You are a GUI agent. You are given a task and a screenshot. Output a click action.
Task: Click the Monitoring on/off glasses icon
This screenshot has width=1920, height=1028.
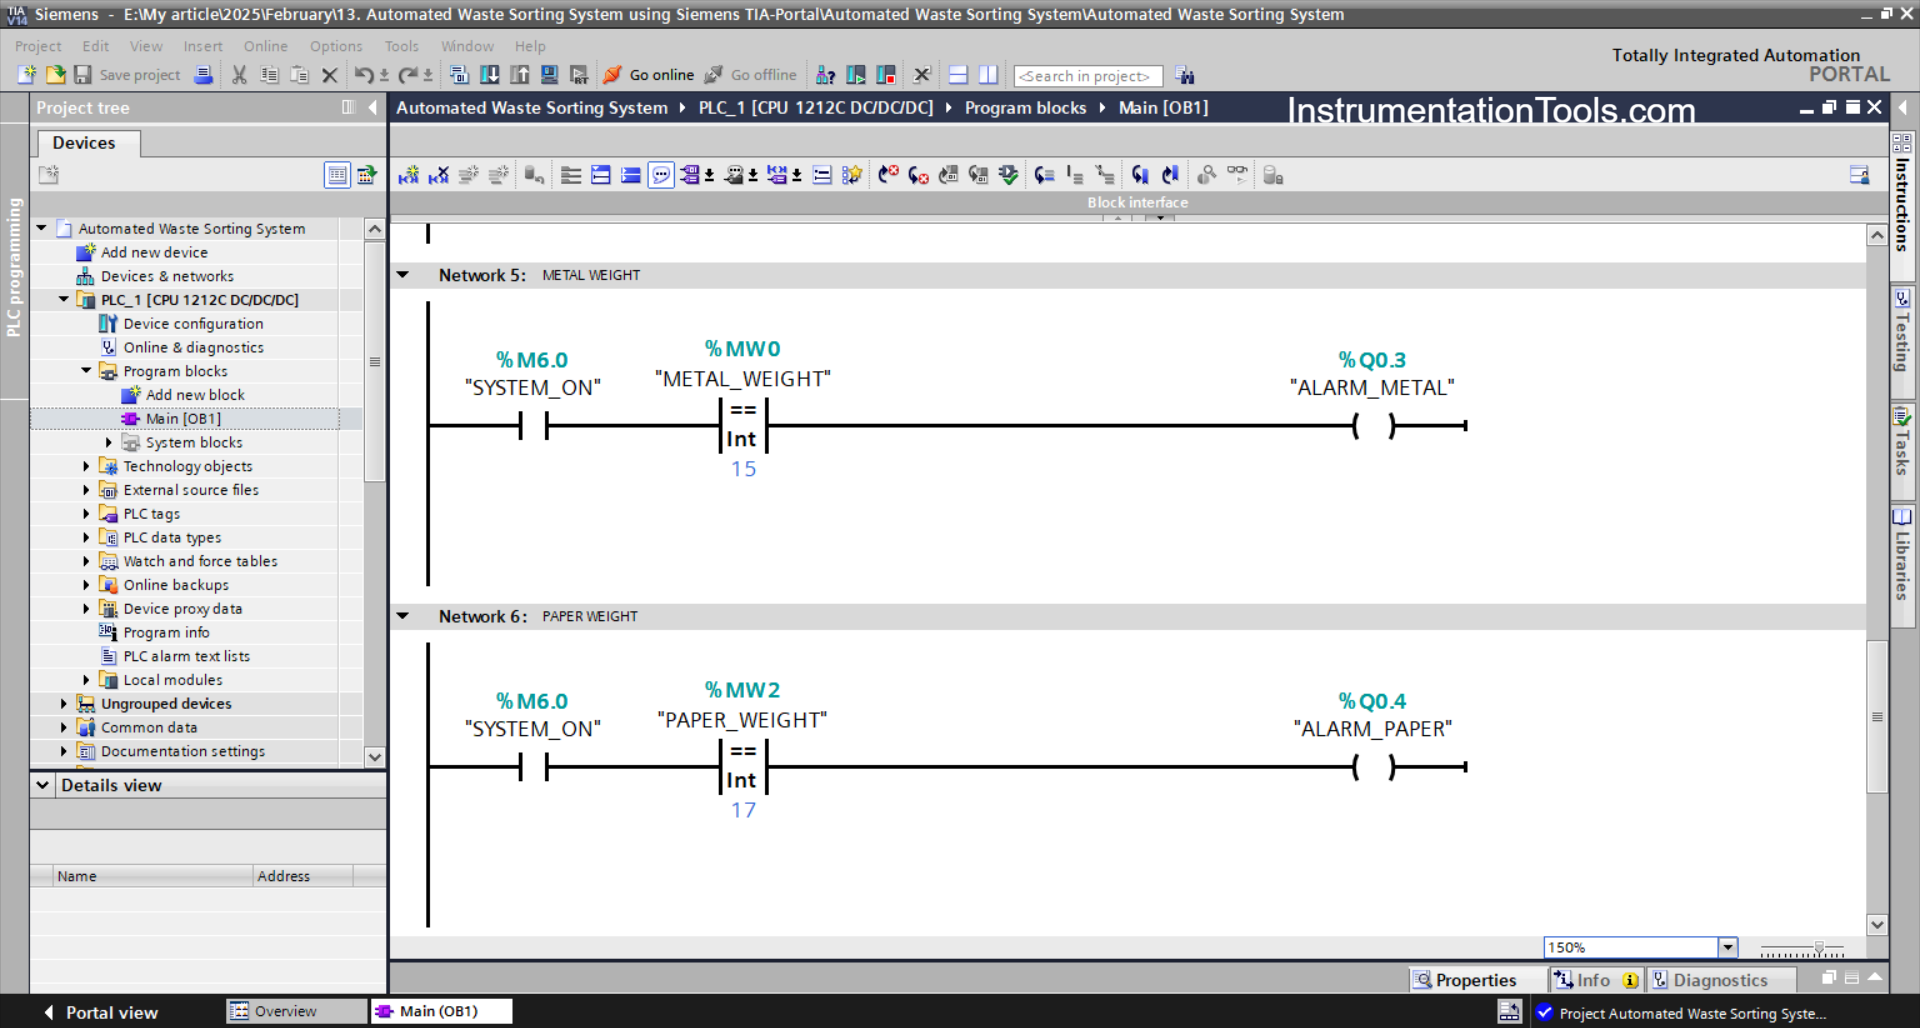coord(1237,174)
